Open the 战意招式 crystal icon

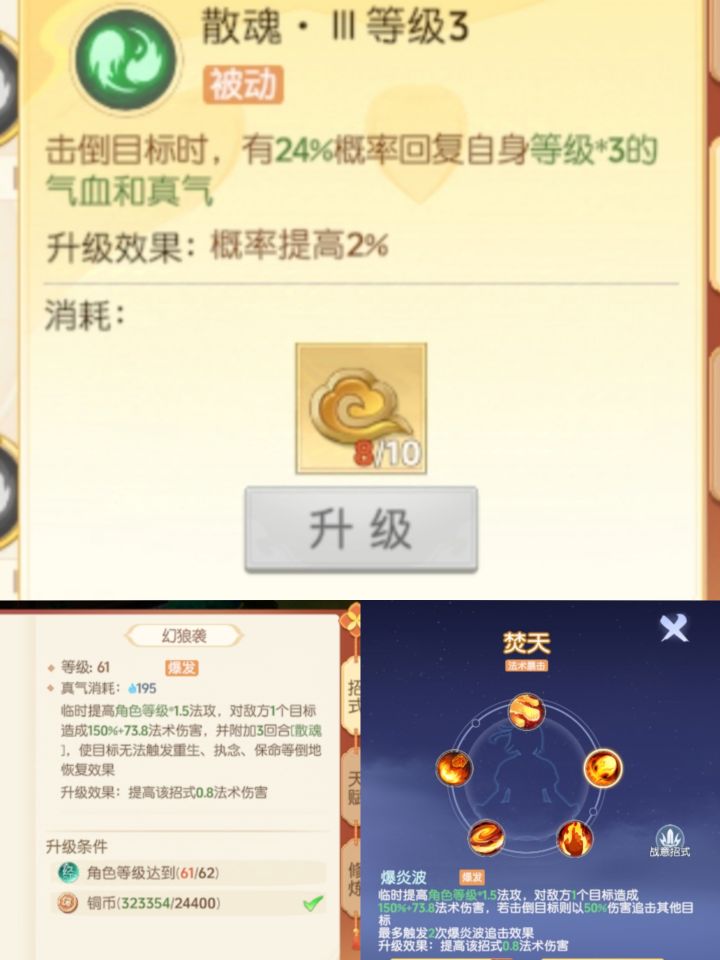pyautogui.click(x=670, y=840)
